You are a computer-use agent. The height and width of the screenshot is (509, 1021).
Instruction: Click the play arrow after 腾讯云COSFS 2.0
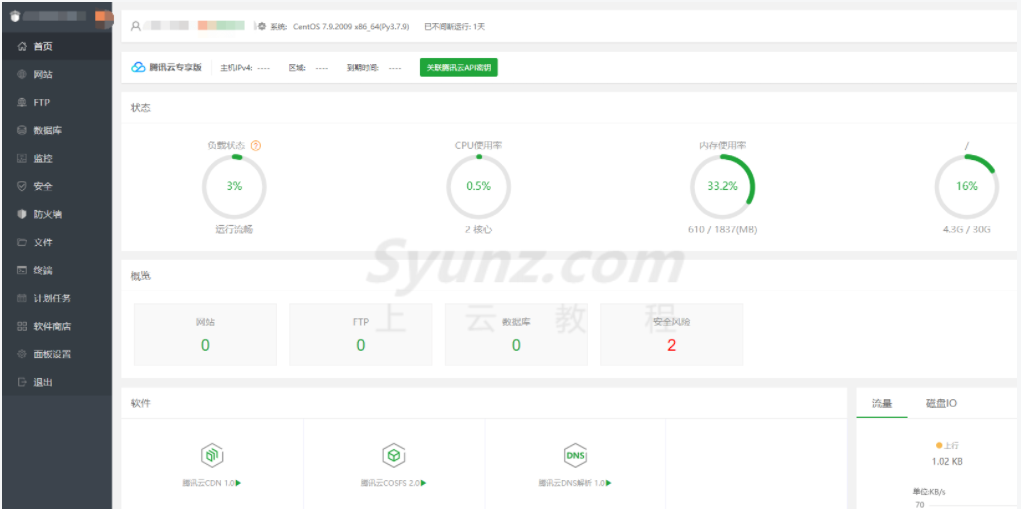coord(424,483)
